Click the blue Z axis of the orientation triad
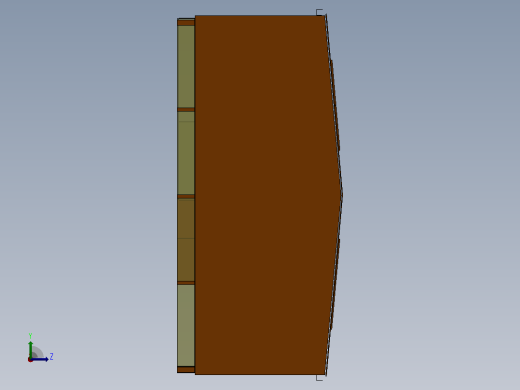 click(40, 359)
